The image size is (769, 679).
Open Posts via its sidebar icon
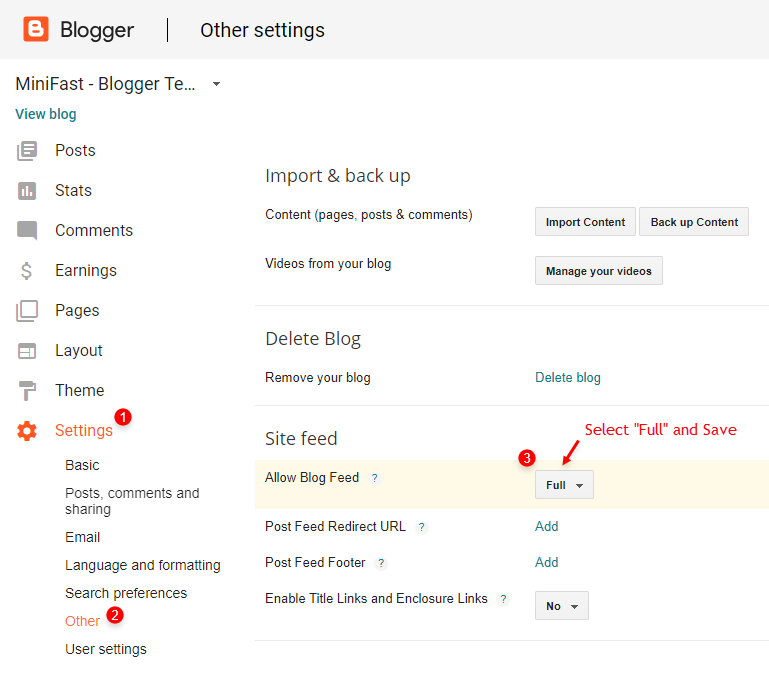tap(27, 151)
